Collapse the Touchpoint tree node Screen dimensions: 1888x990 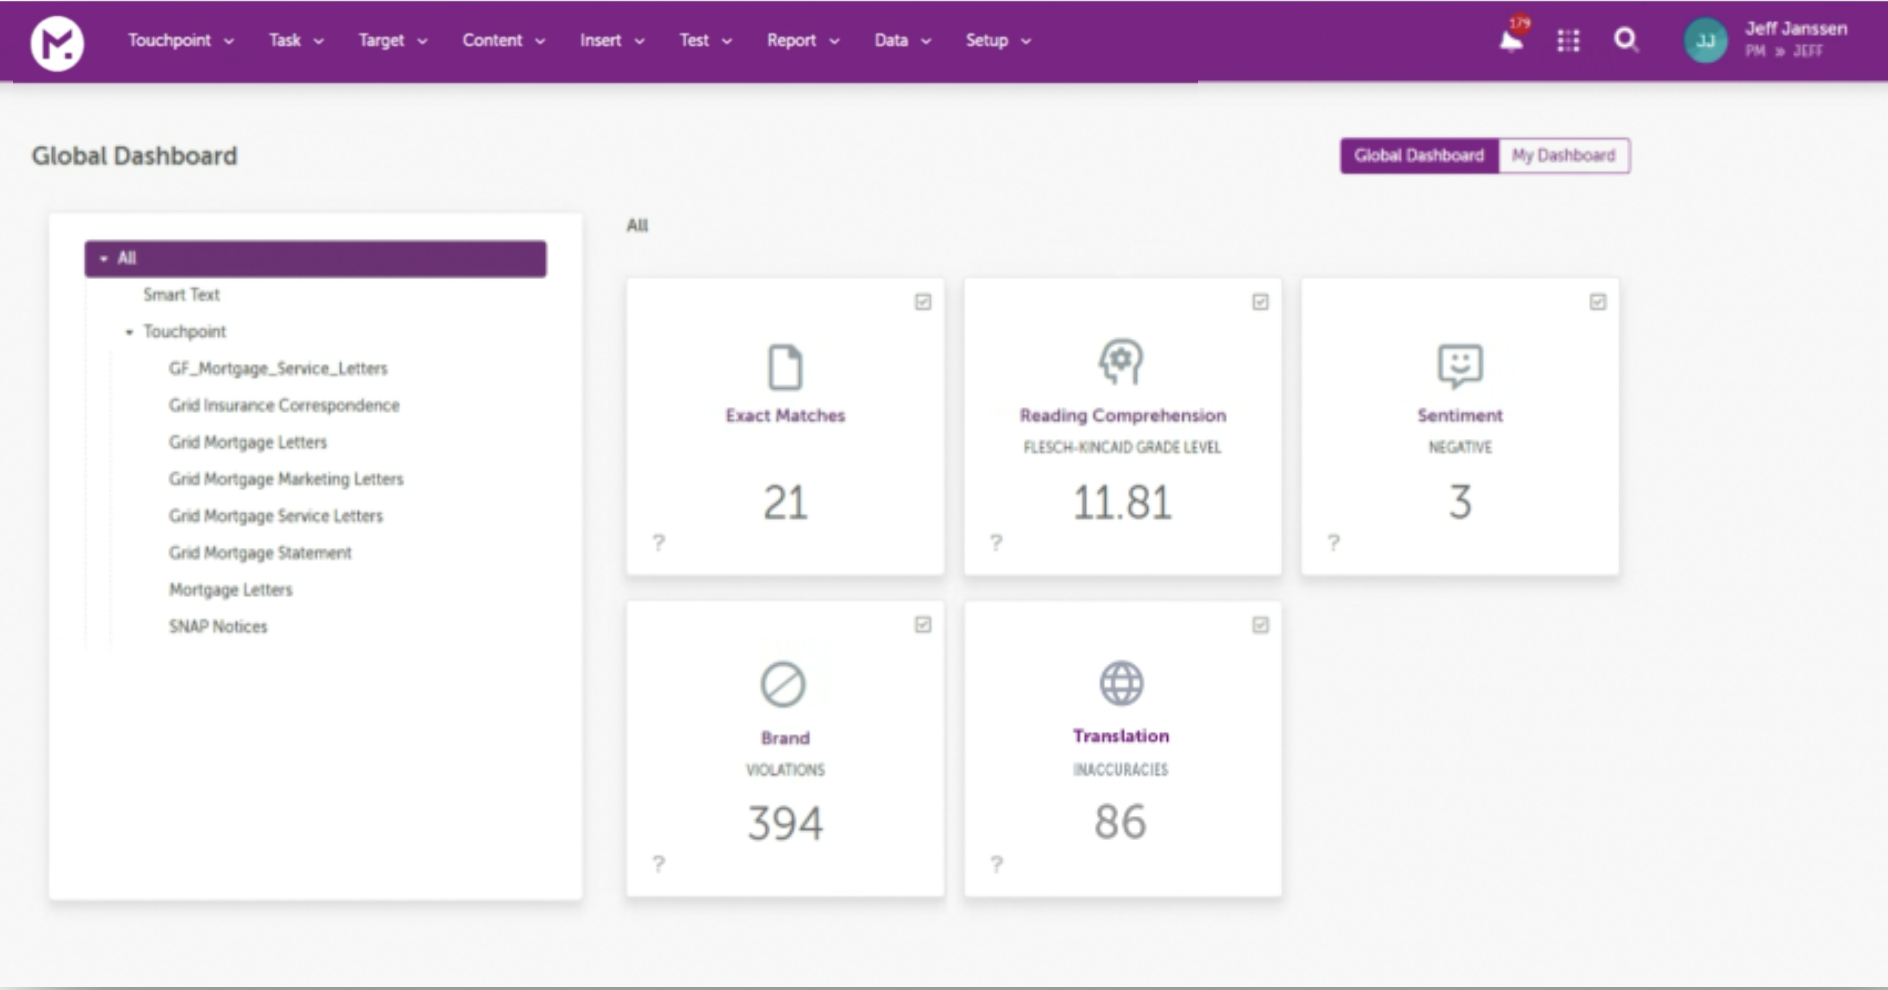[129, 332]
